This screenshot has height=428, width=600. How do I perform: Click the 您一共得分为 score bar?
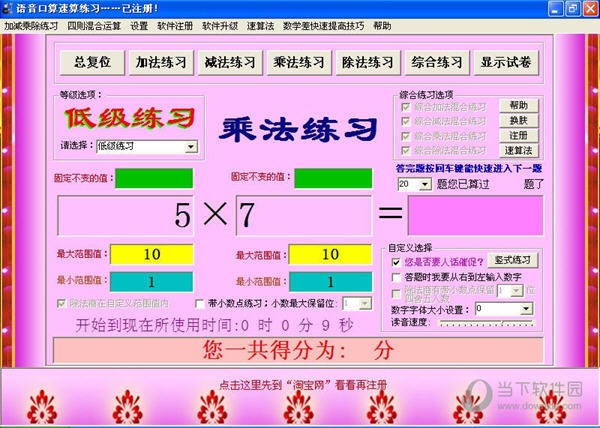pyautogui.click(x=298, y=350)
